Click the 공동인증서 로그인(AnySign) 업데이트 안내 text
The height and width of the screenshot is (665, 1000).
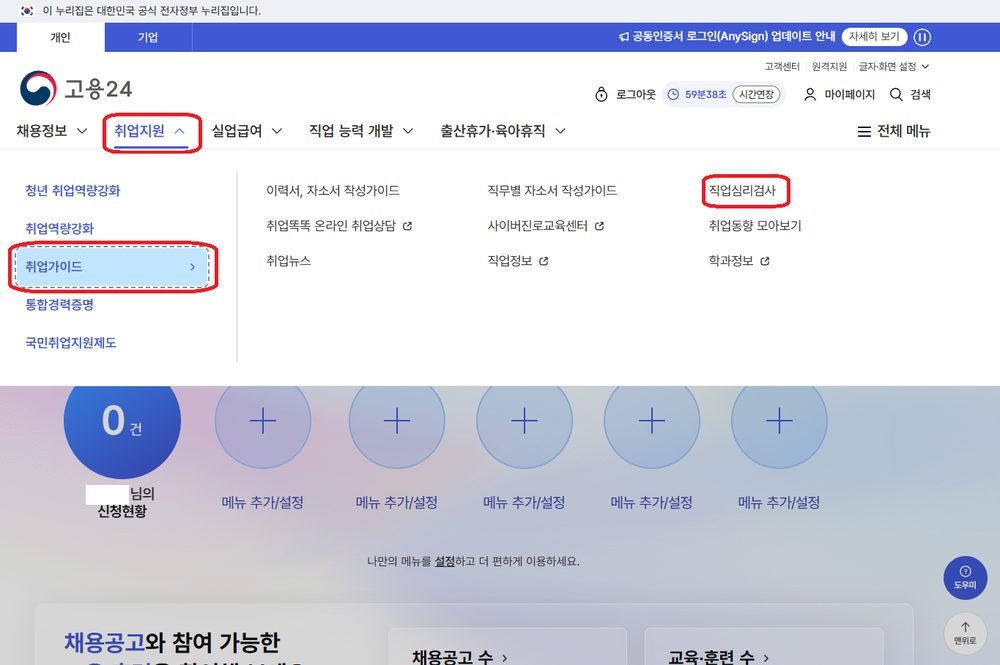[x=733, y=37]
